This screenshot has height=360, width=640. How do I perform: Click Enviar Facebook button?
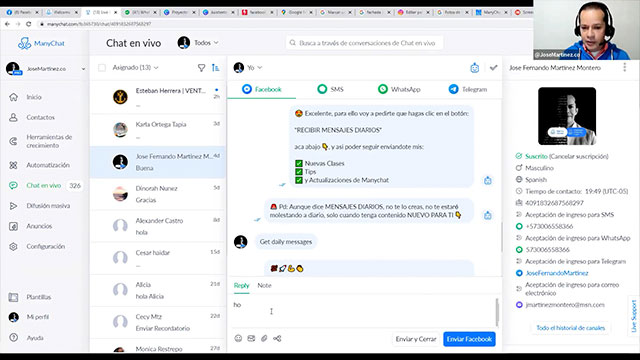tap(469, 339)
